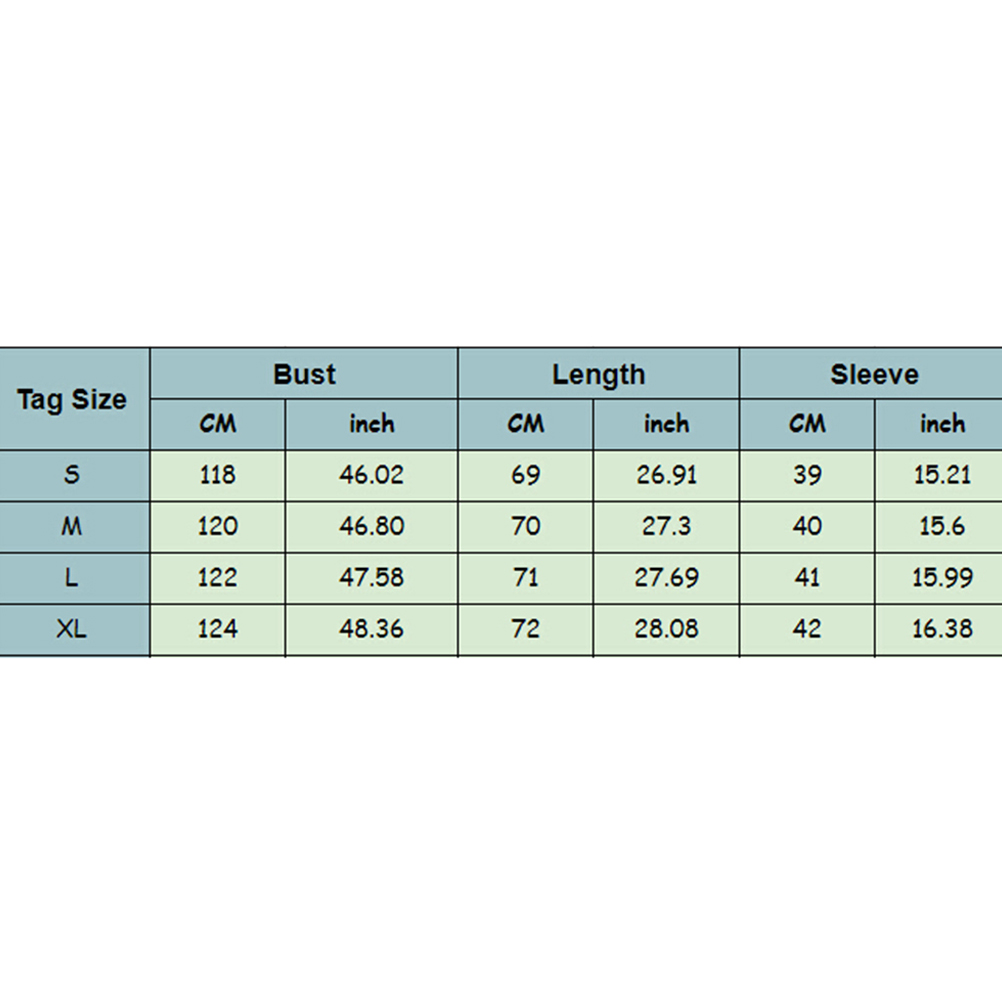Select the XL size row label
The image size is (1002, 1002).
click(x=72, y=629)
